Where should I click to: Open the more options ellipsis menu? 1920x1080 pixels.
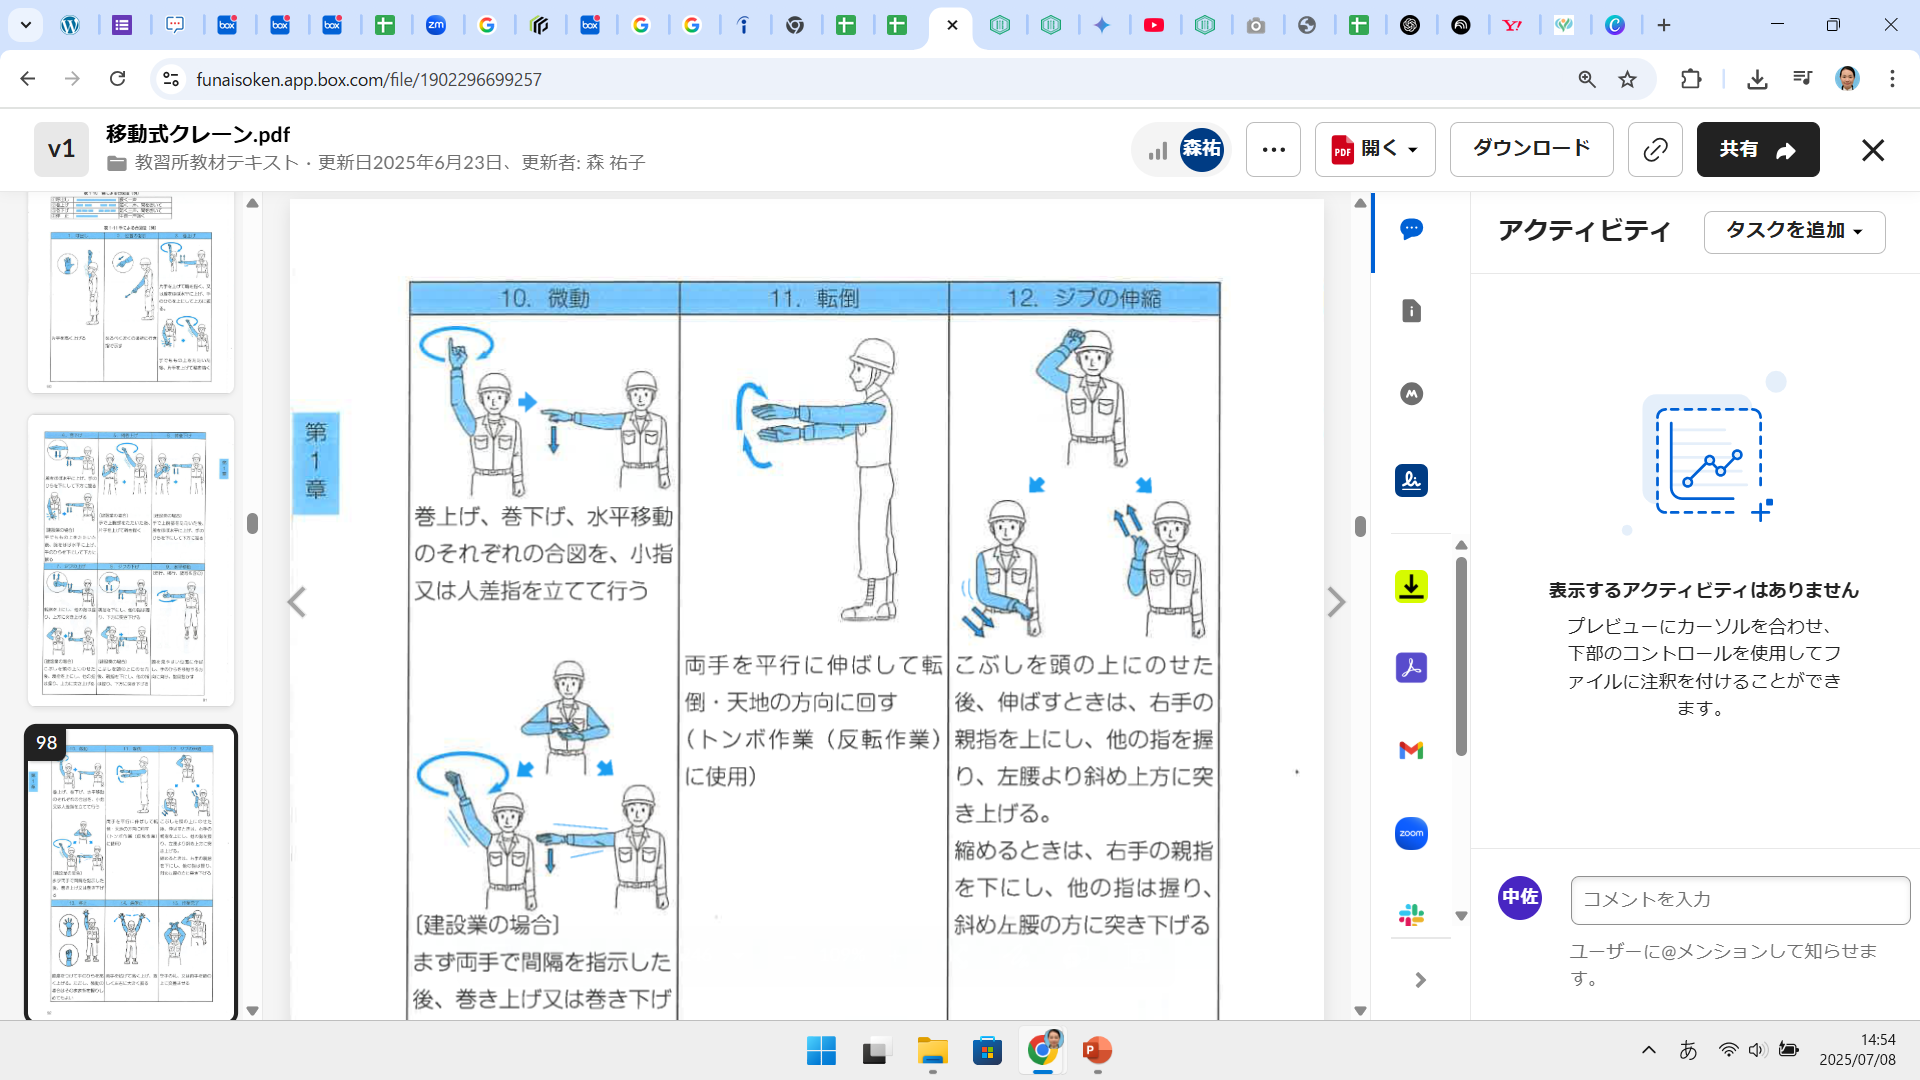coord(1273,150)
